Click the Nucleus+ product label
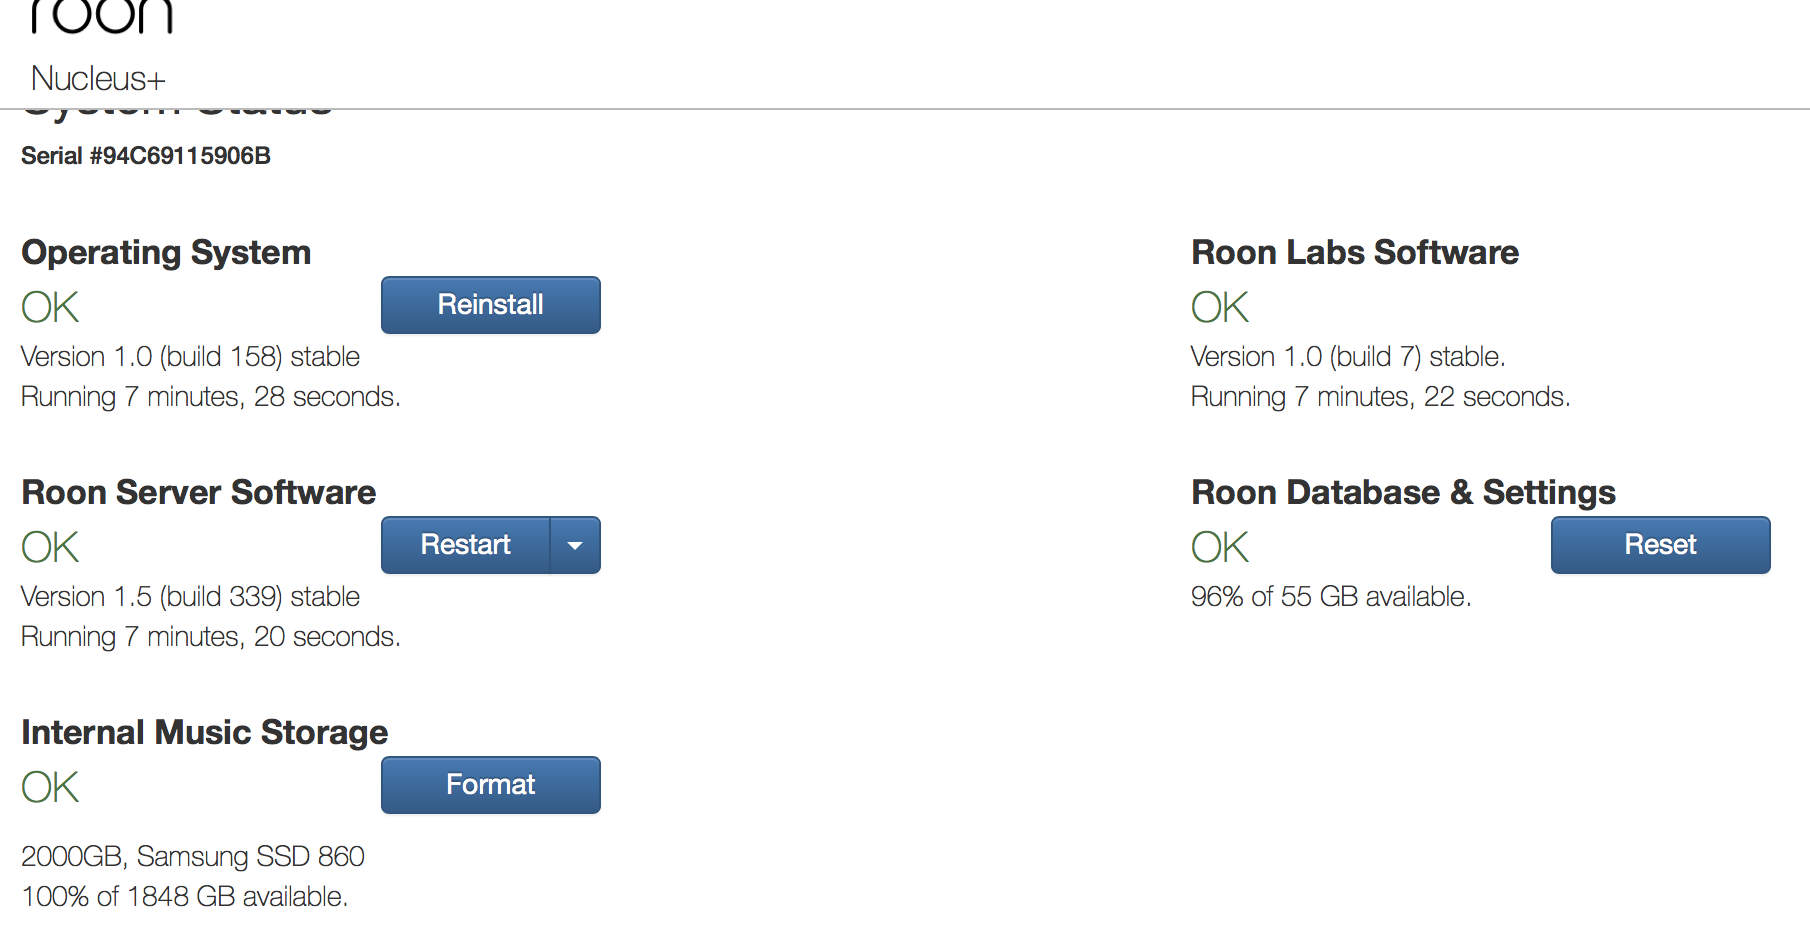 click(x=98, y=78)
